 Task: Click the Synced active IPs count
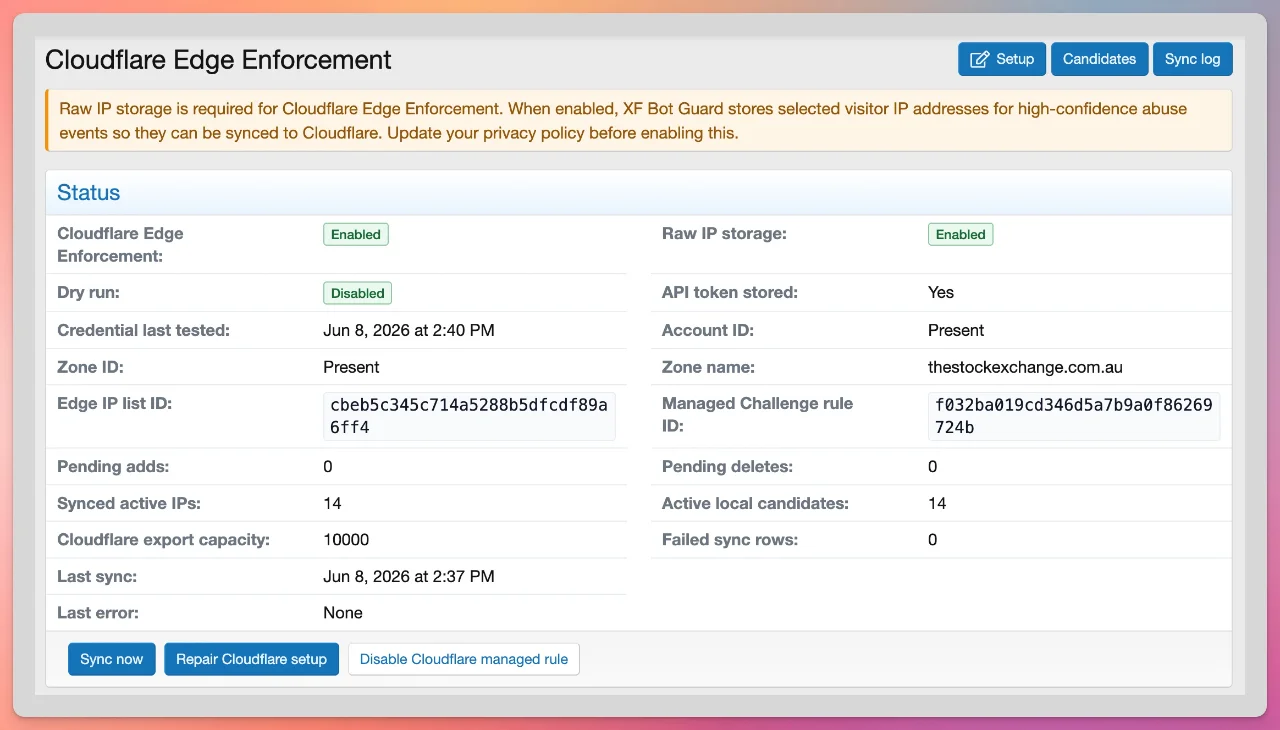point(332,503)
